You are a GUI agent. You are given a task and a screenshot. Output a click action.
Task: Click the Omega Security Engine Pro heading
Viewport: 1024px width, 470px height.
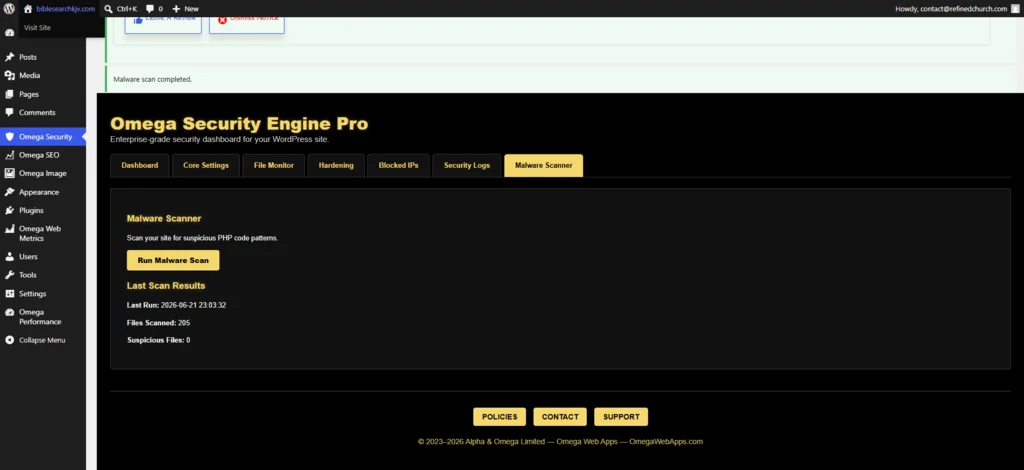(239, 123)
